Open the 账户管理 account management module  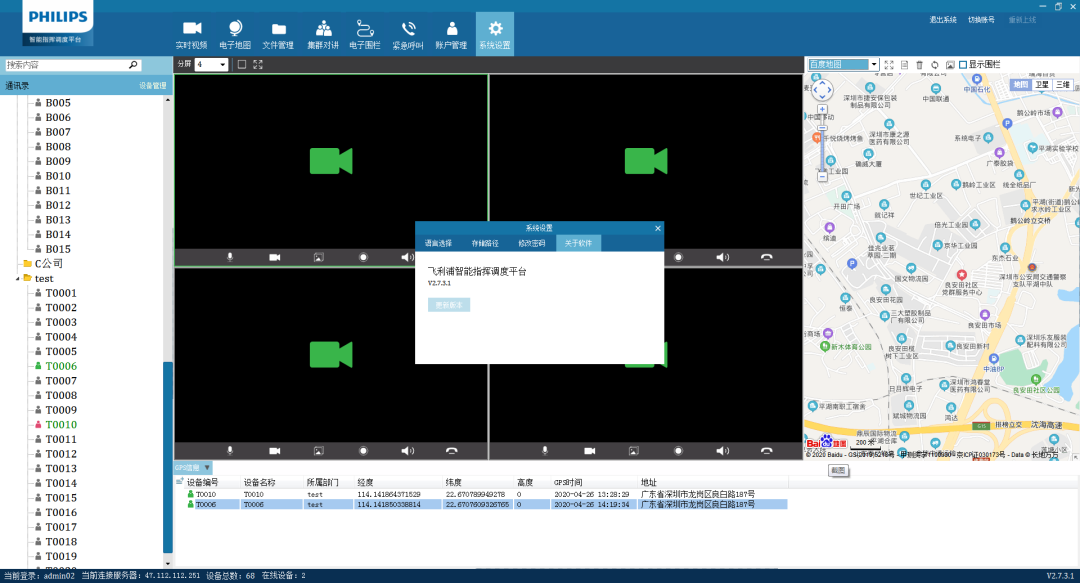(x=451, y=34)
